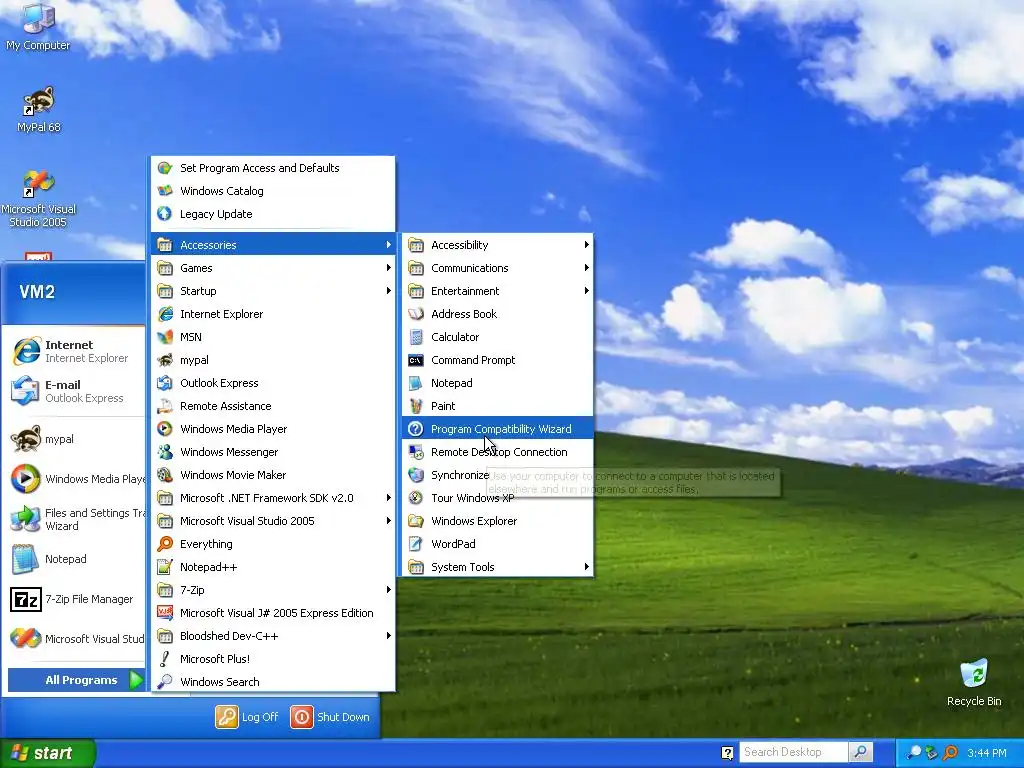The height and width of the screenshot is (768, 1024).
Task: Launch Microsoft Plus!
Action: pyautogui.click(x=273, y=659)
